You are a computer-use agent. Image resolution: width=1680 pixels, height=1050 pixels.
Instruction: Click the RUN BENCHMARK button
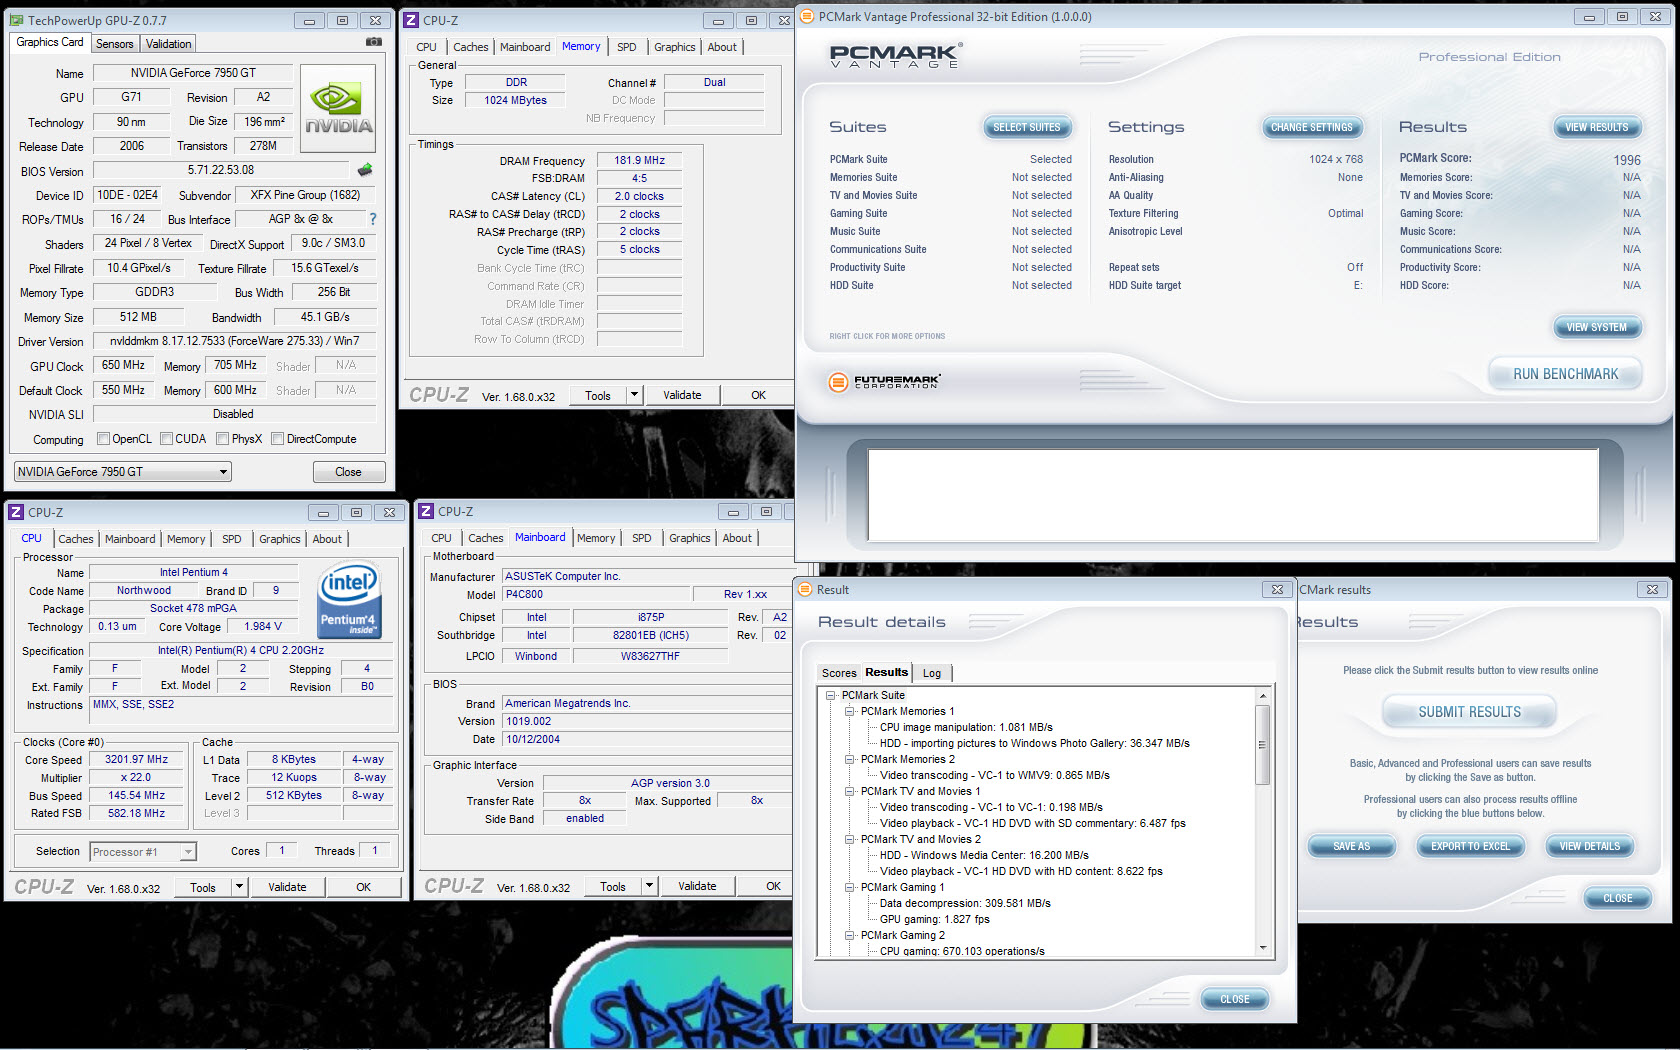1565,374
